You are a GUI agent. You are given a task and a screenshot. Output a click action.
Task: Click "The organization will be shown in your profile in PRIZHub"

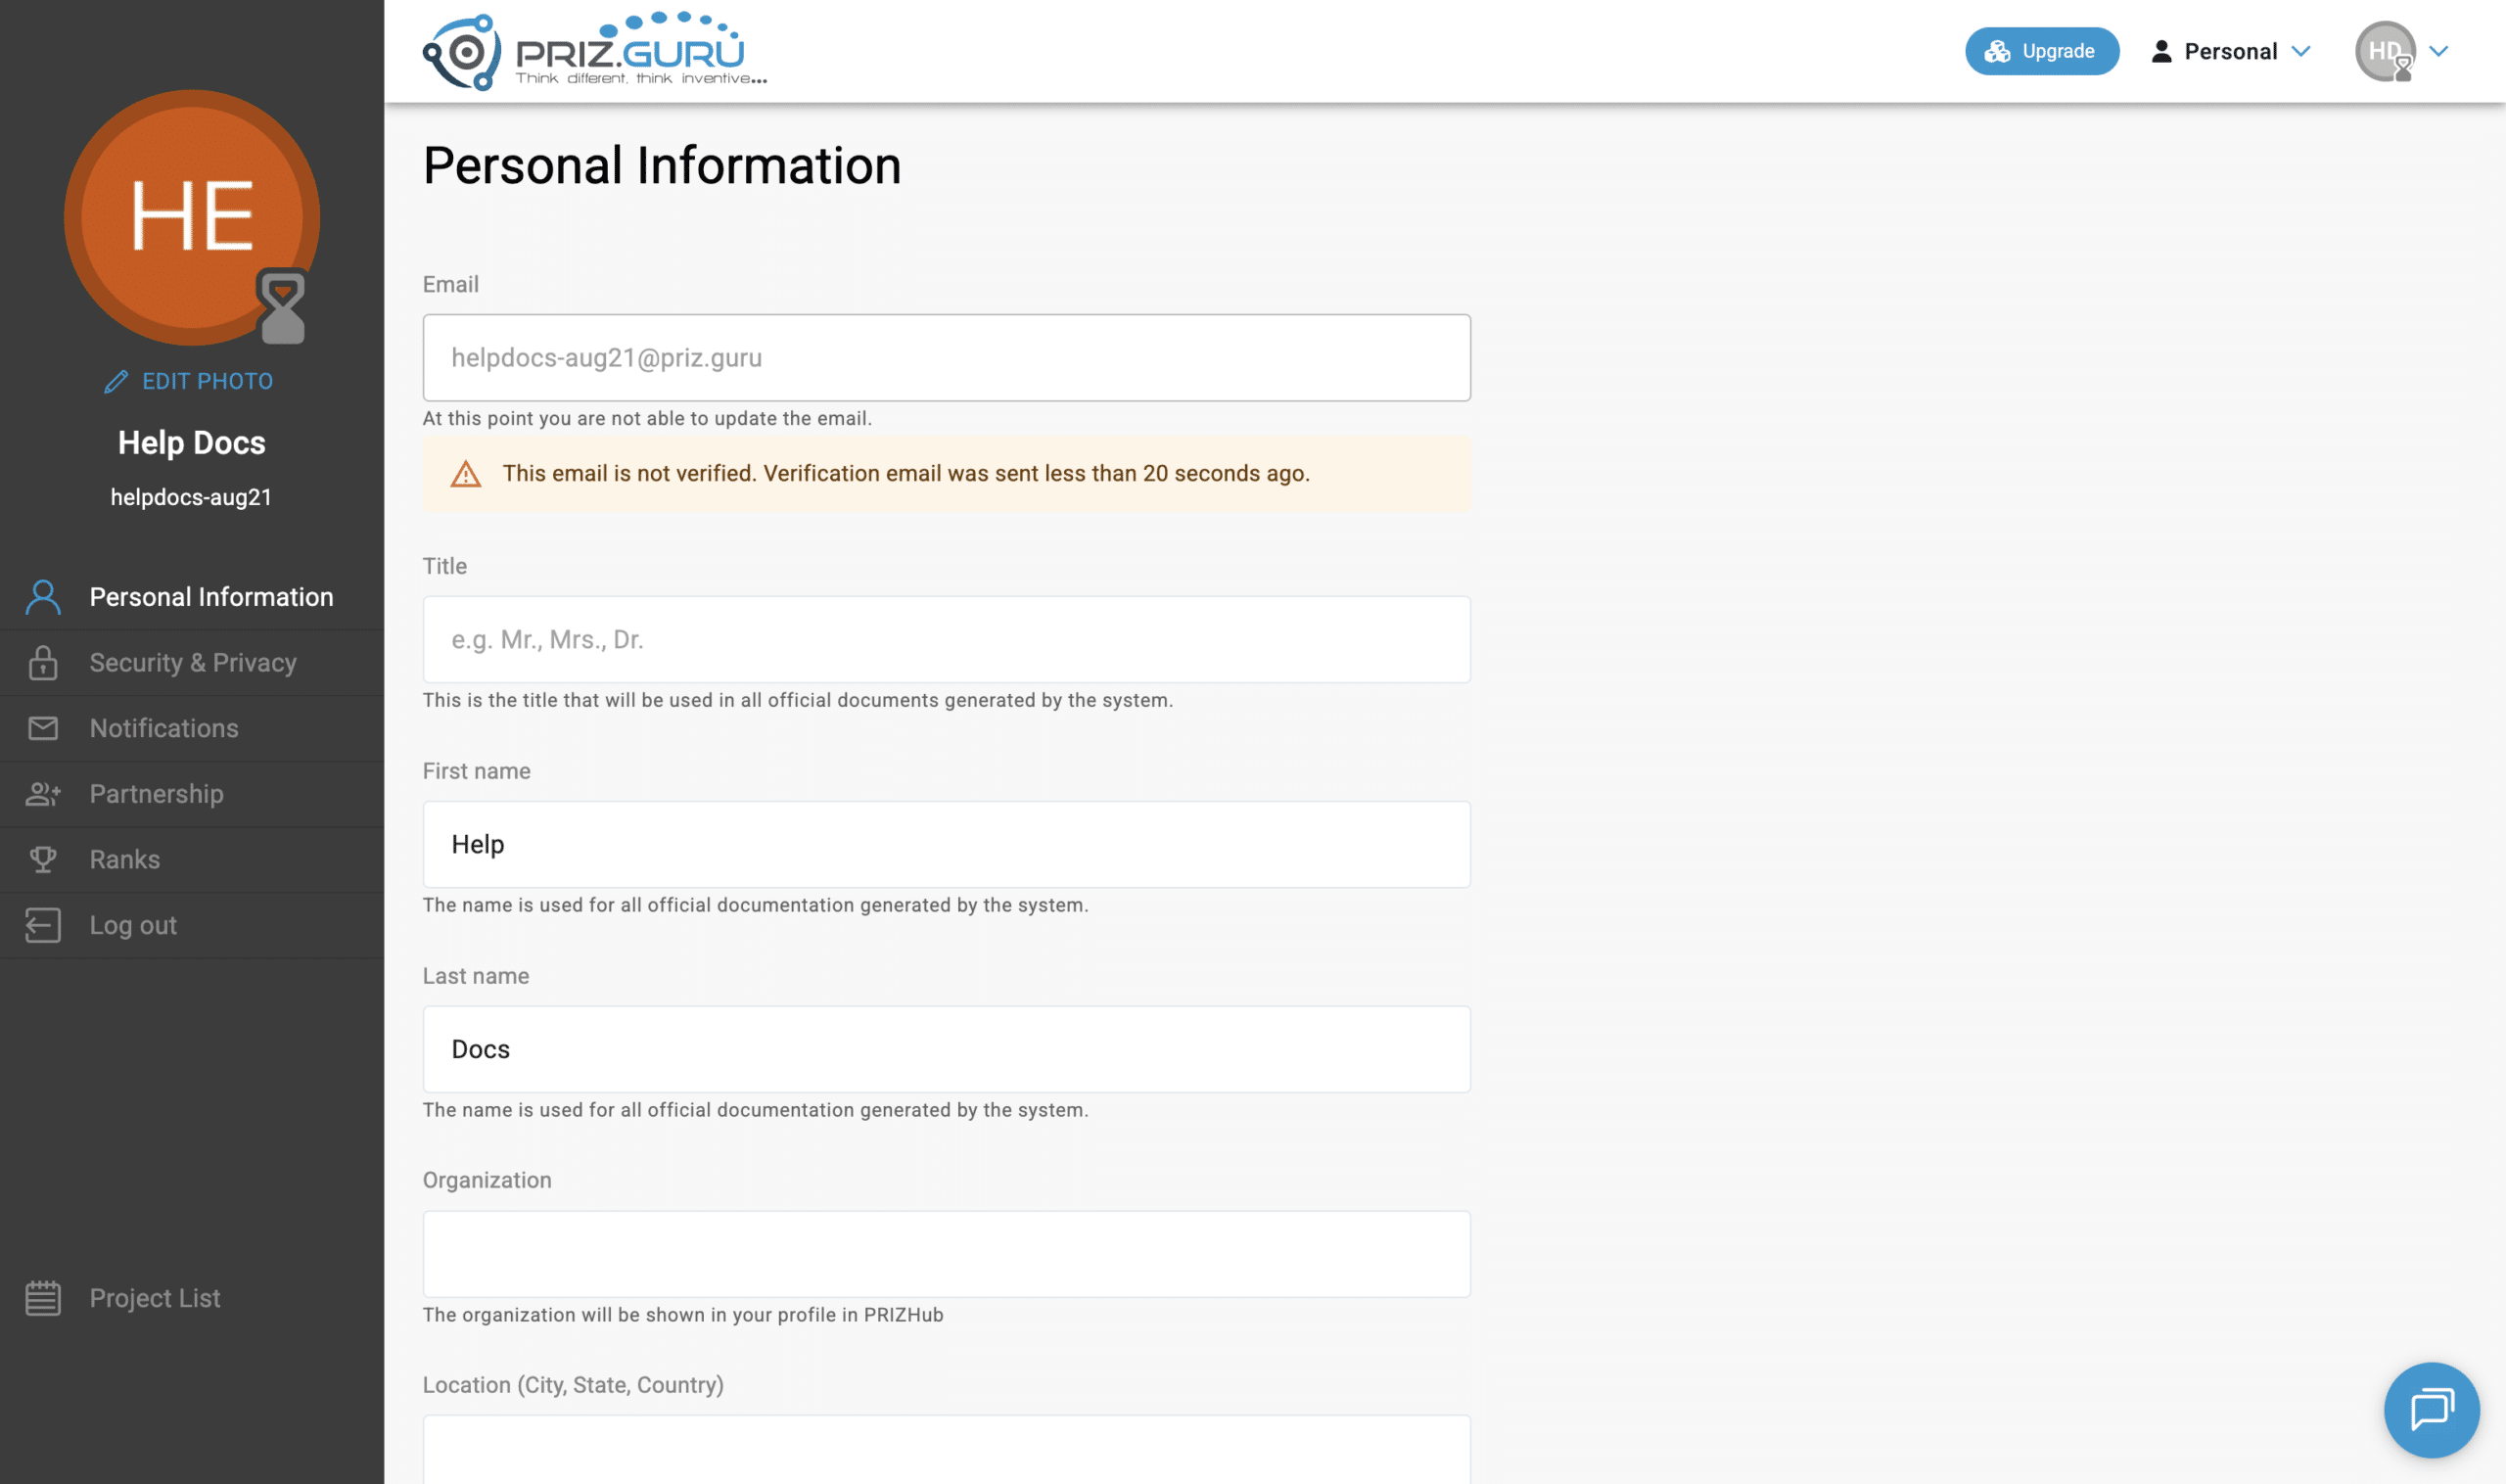[682, 1315]
